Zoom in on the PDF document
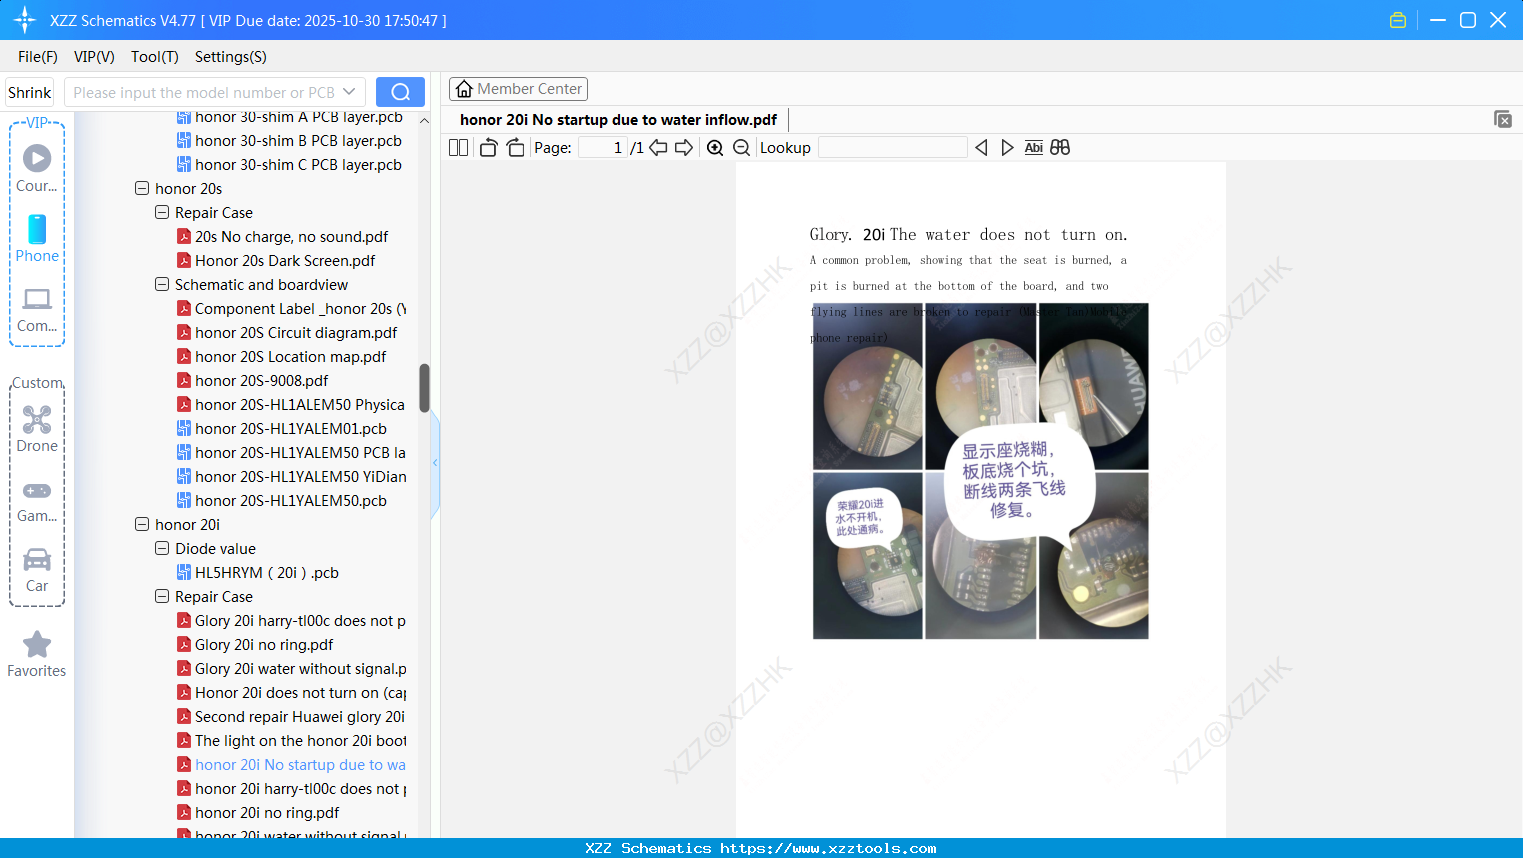Screen dimensions: 1523x858 715,148
